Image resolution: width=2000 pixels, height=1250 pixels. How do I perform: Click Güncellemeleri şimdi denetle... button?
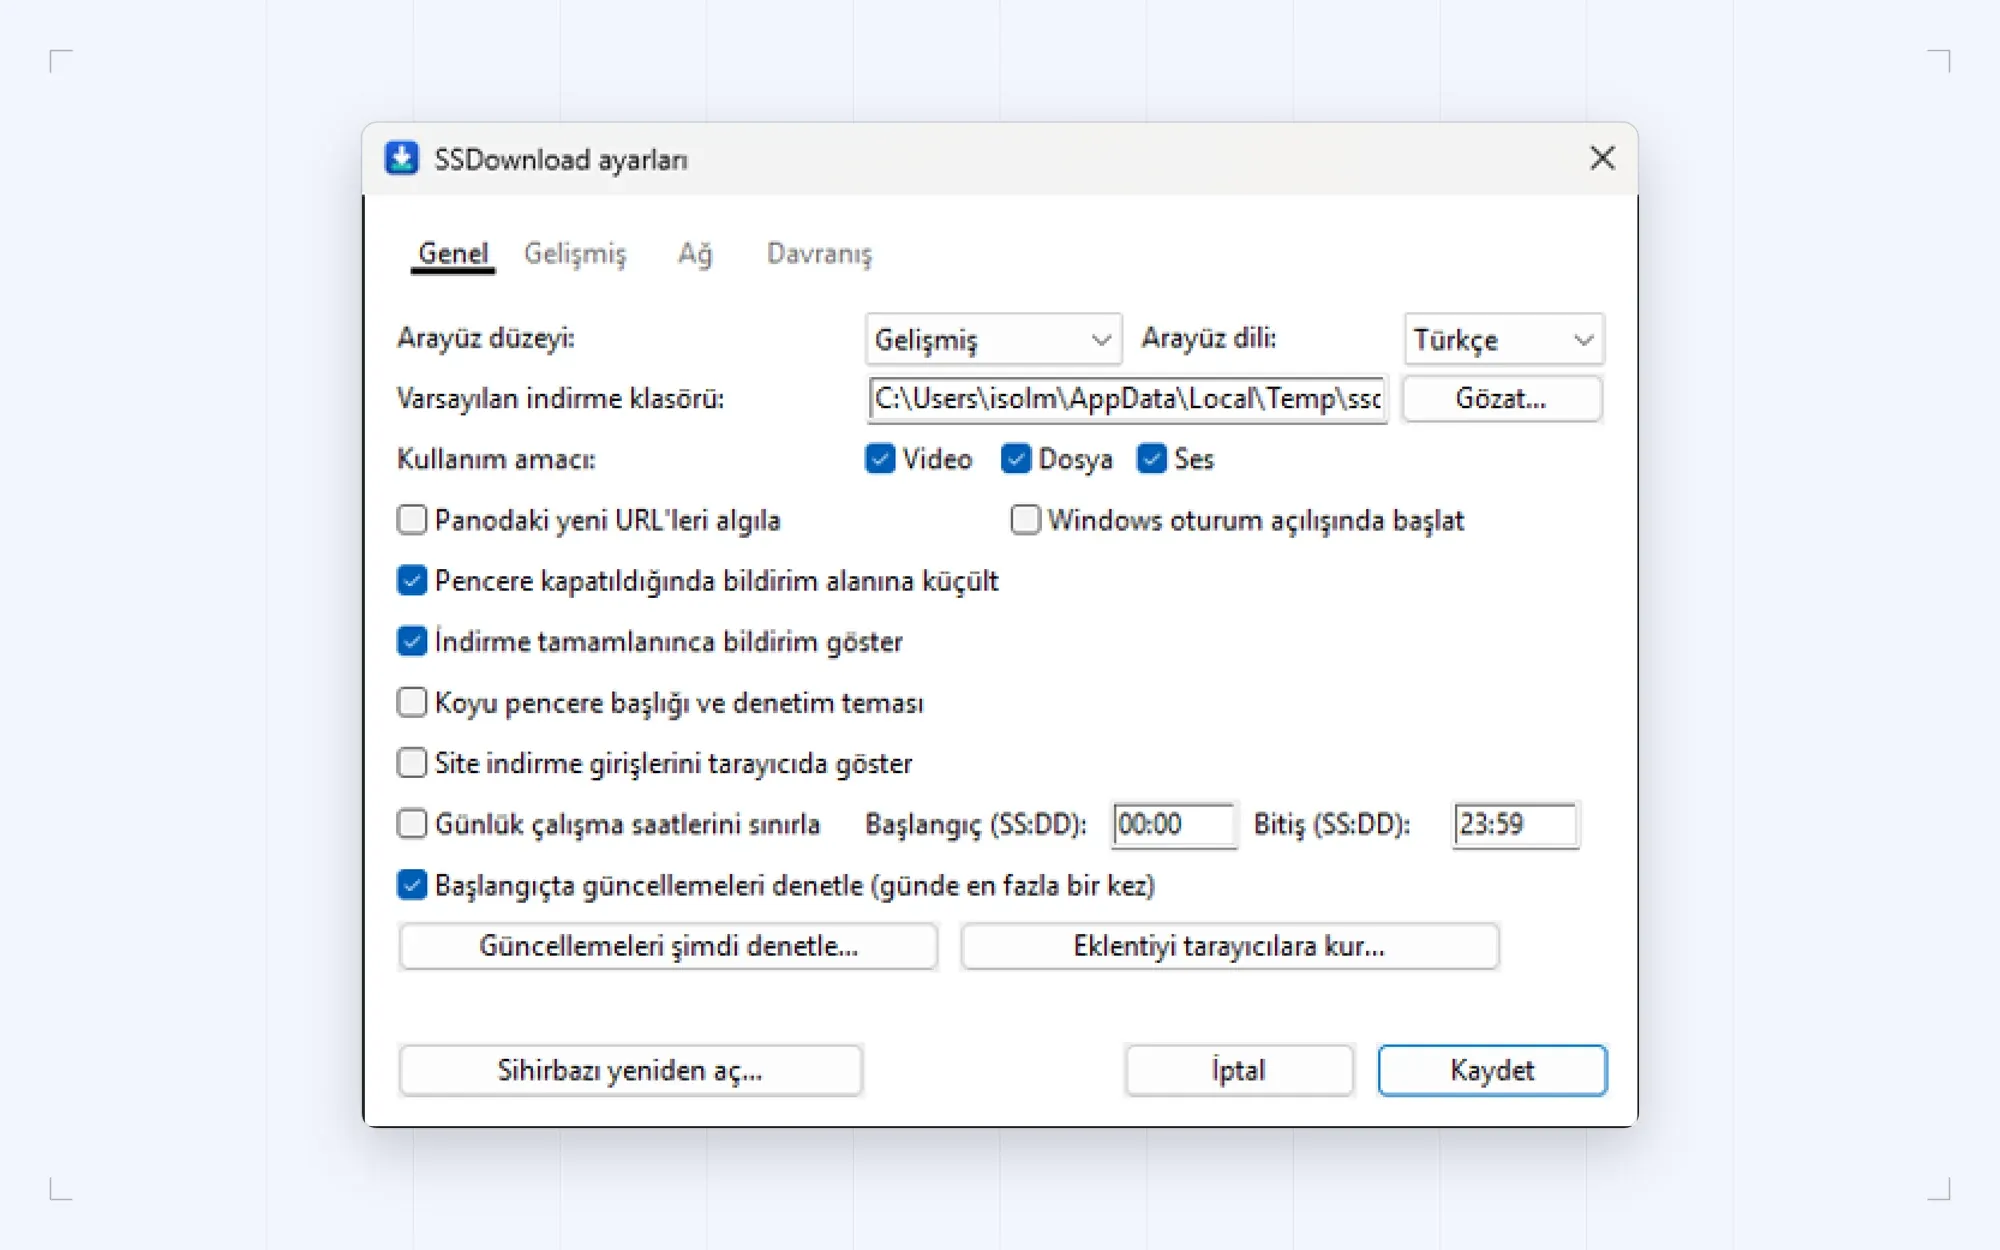click(668, 946)
